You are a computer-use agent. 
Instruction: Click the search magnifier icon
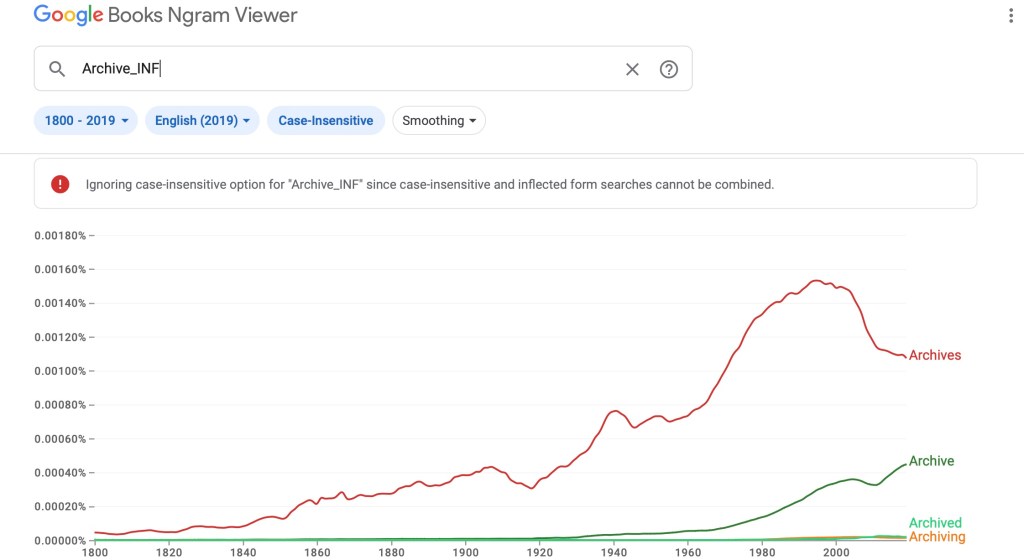(57, 69)
